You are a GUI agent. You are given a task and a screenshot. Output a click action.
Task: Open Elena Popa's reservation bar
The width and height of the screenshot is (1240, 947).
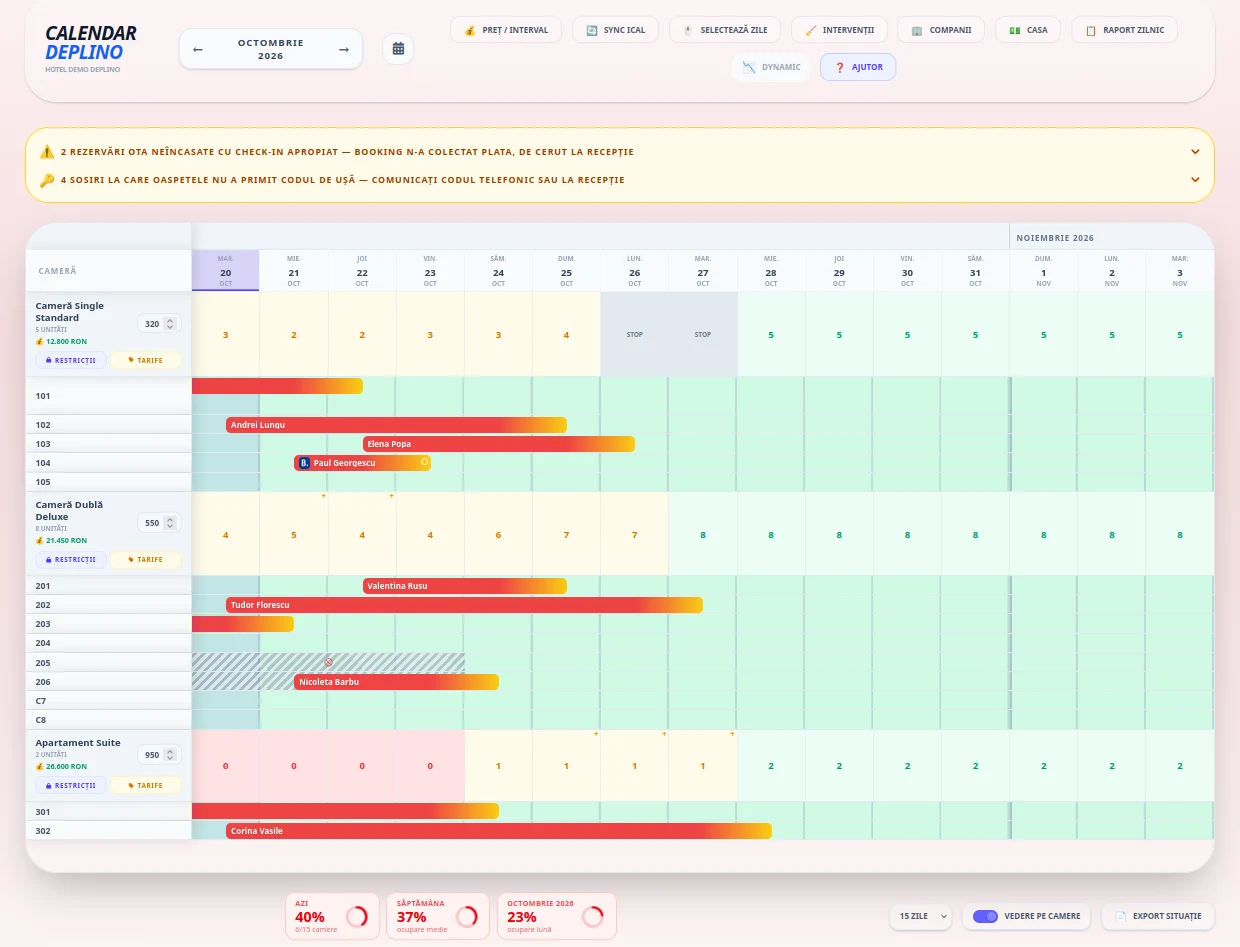pyautogui.click(x=498, y=444)
